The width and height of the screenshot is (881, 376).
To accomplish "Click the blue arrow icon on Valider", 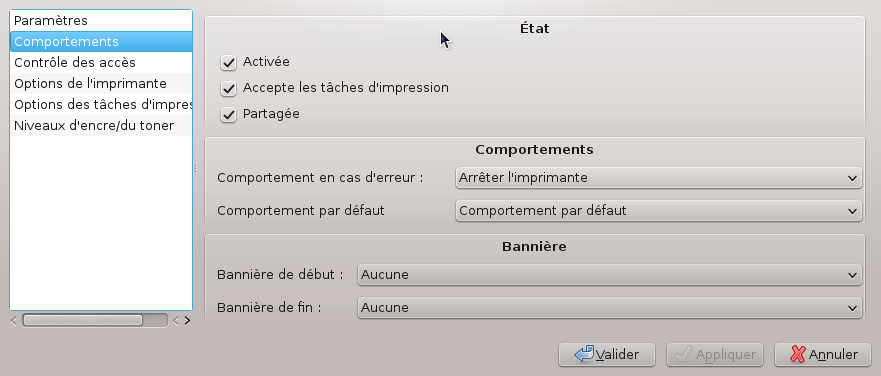I will [x=584, y=354].
